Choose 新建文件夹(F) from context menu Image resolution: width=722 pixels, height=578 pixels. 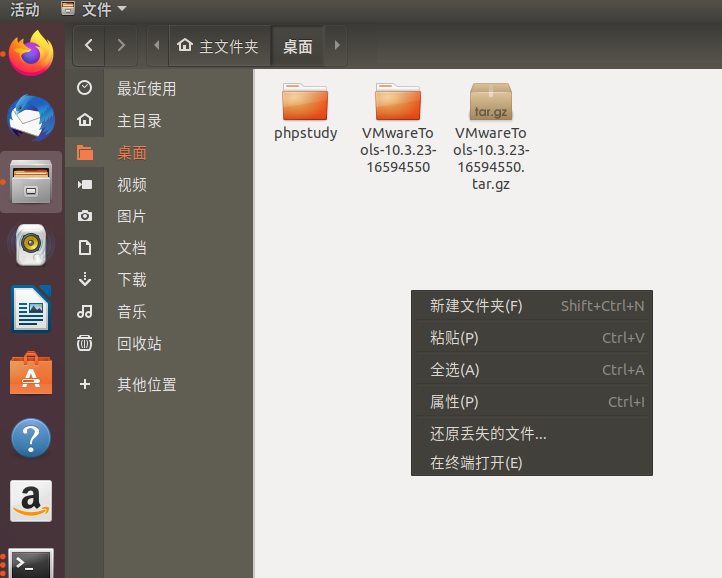click(532, 306)
